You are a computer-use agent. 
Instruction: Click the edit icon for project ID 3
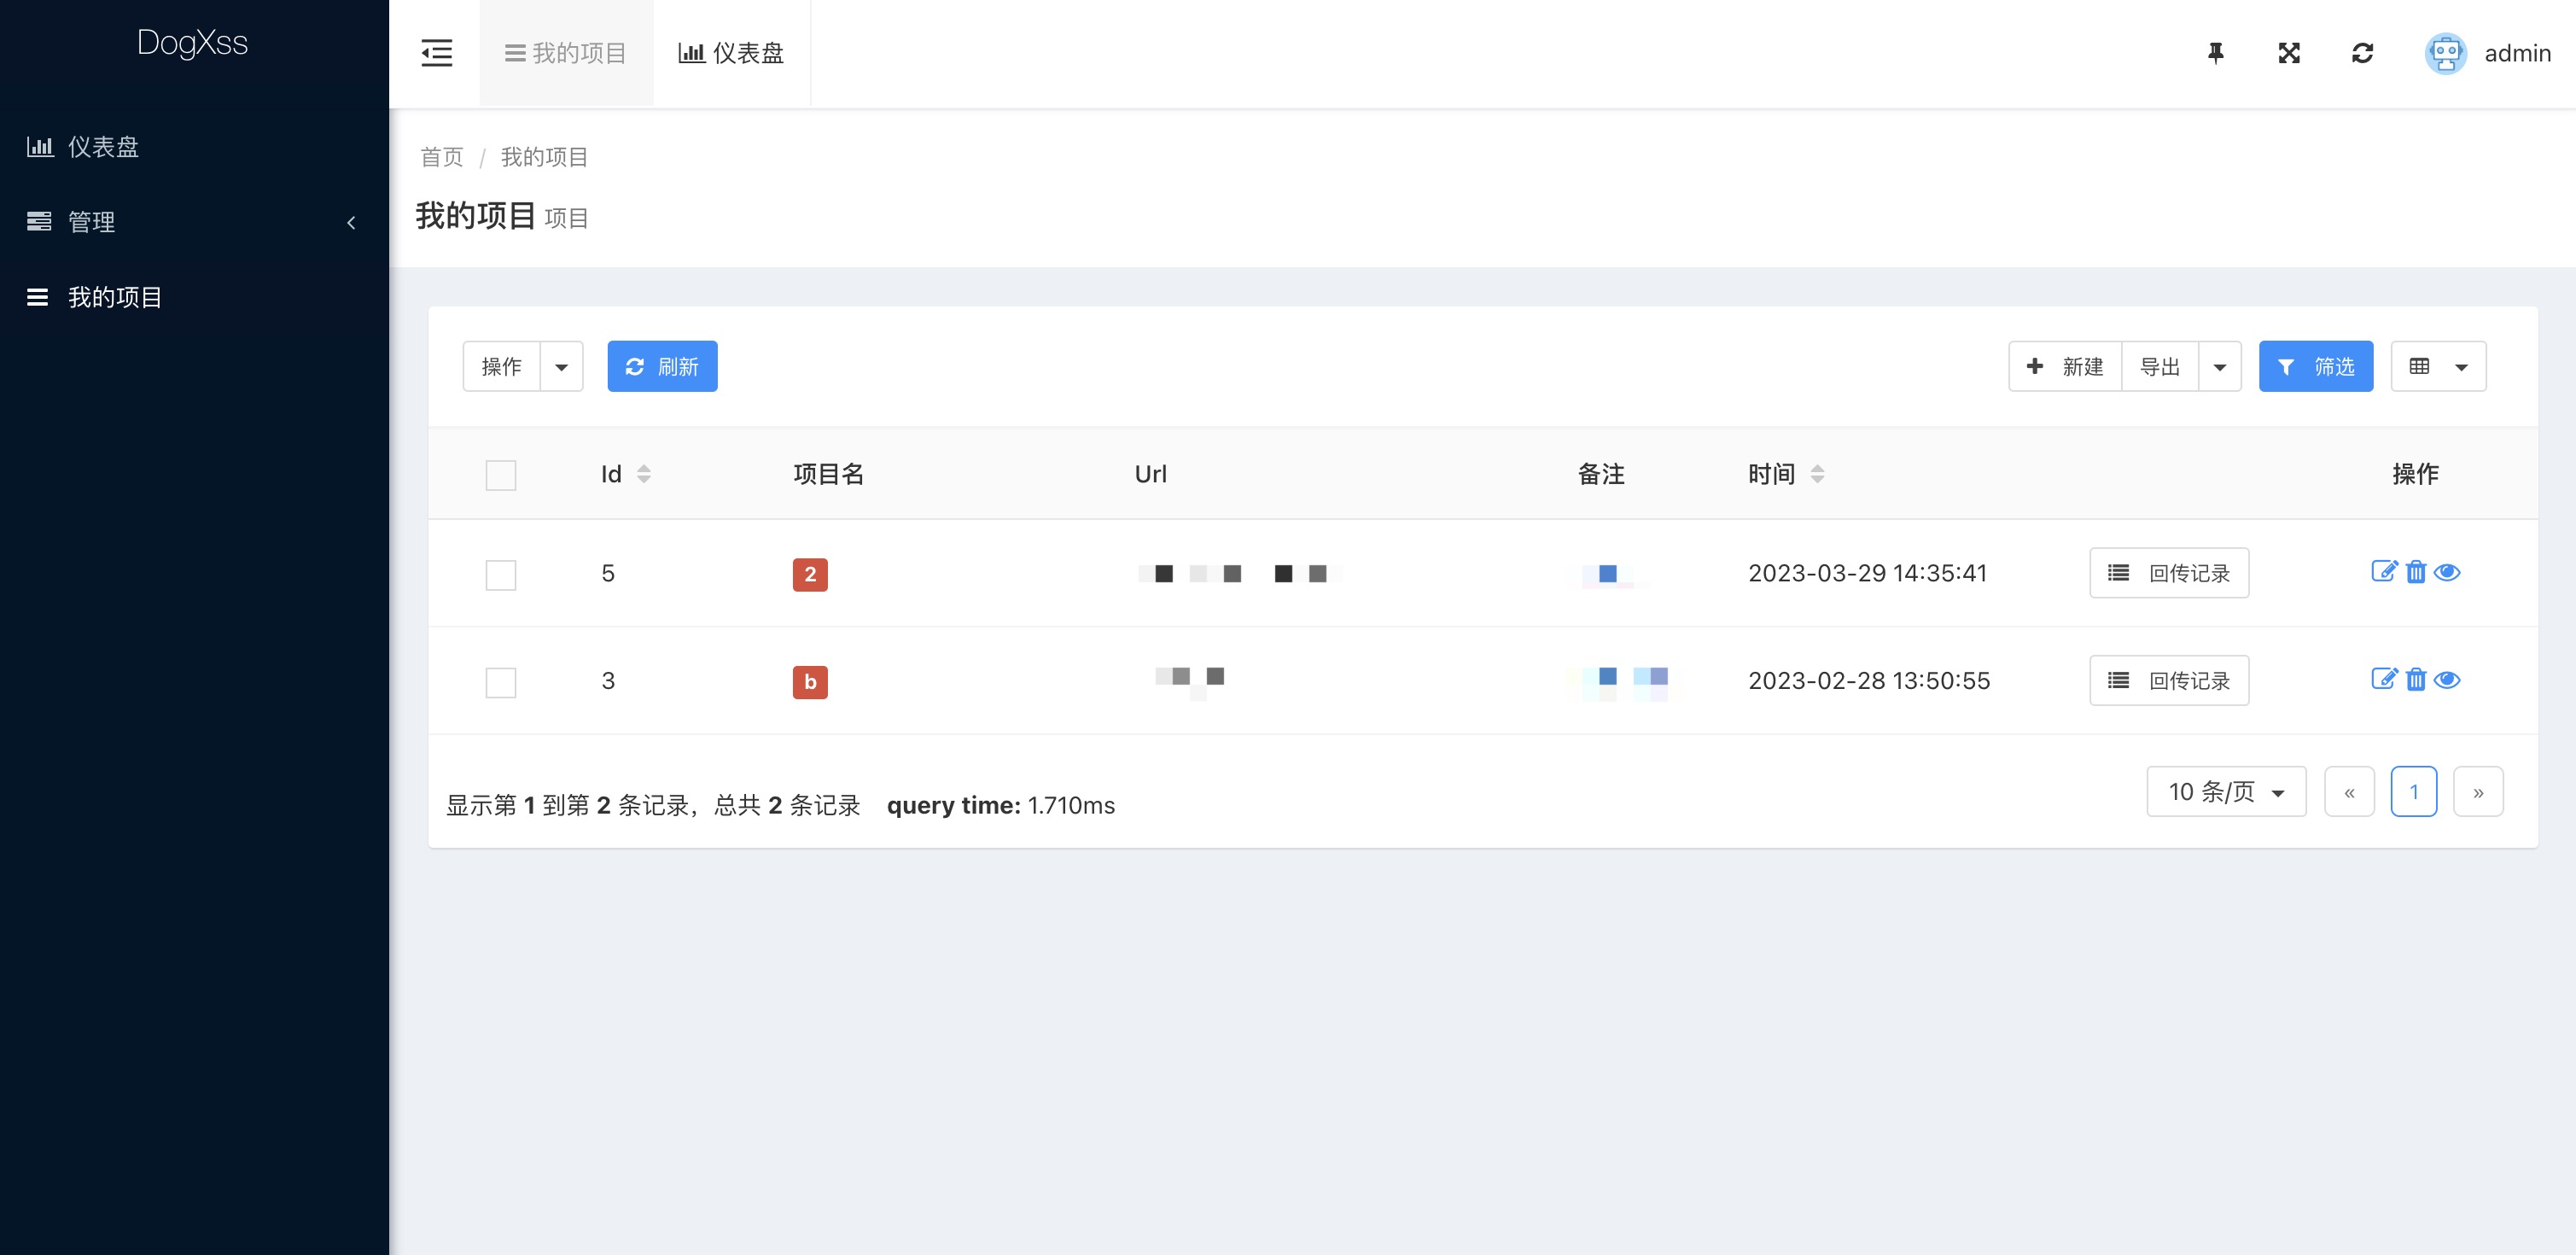2384,680
